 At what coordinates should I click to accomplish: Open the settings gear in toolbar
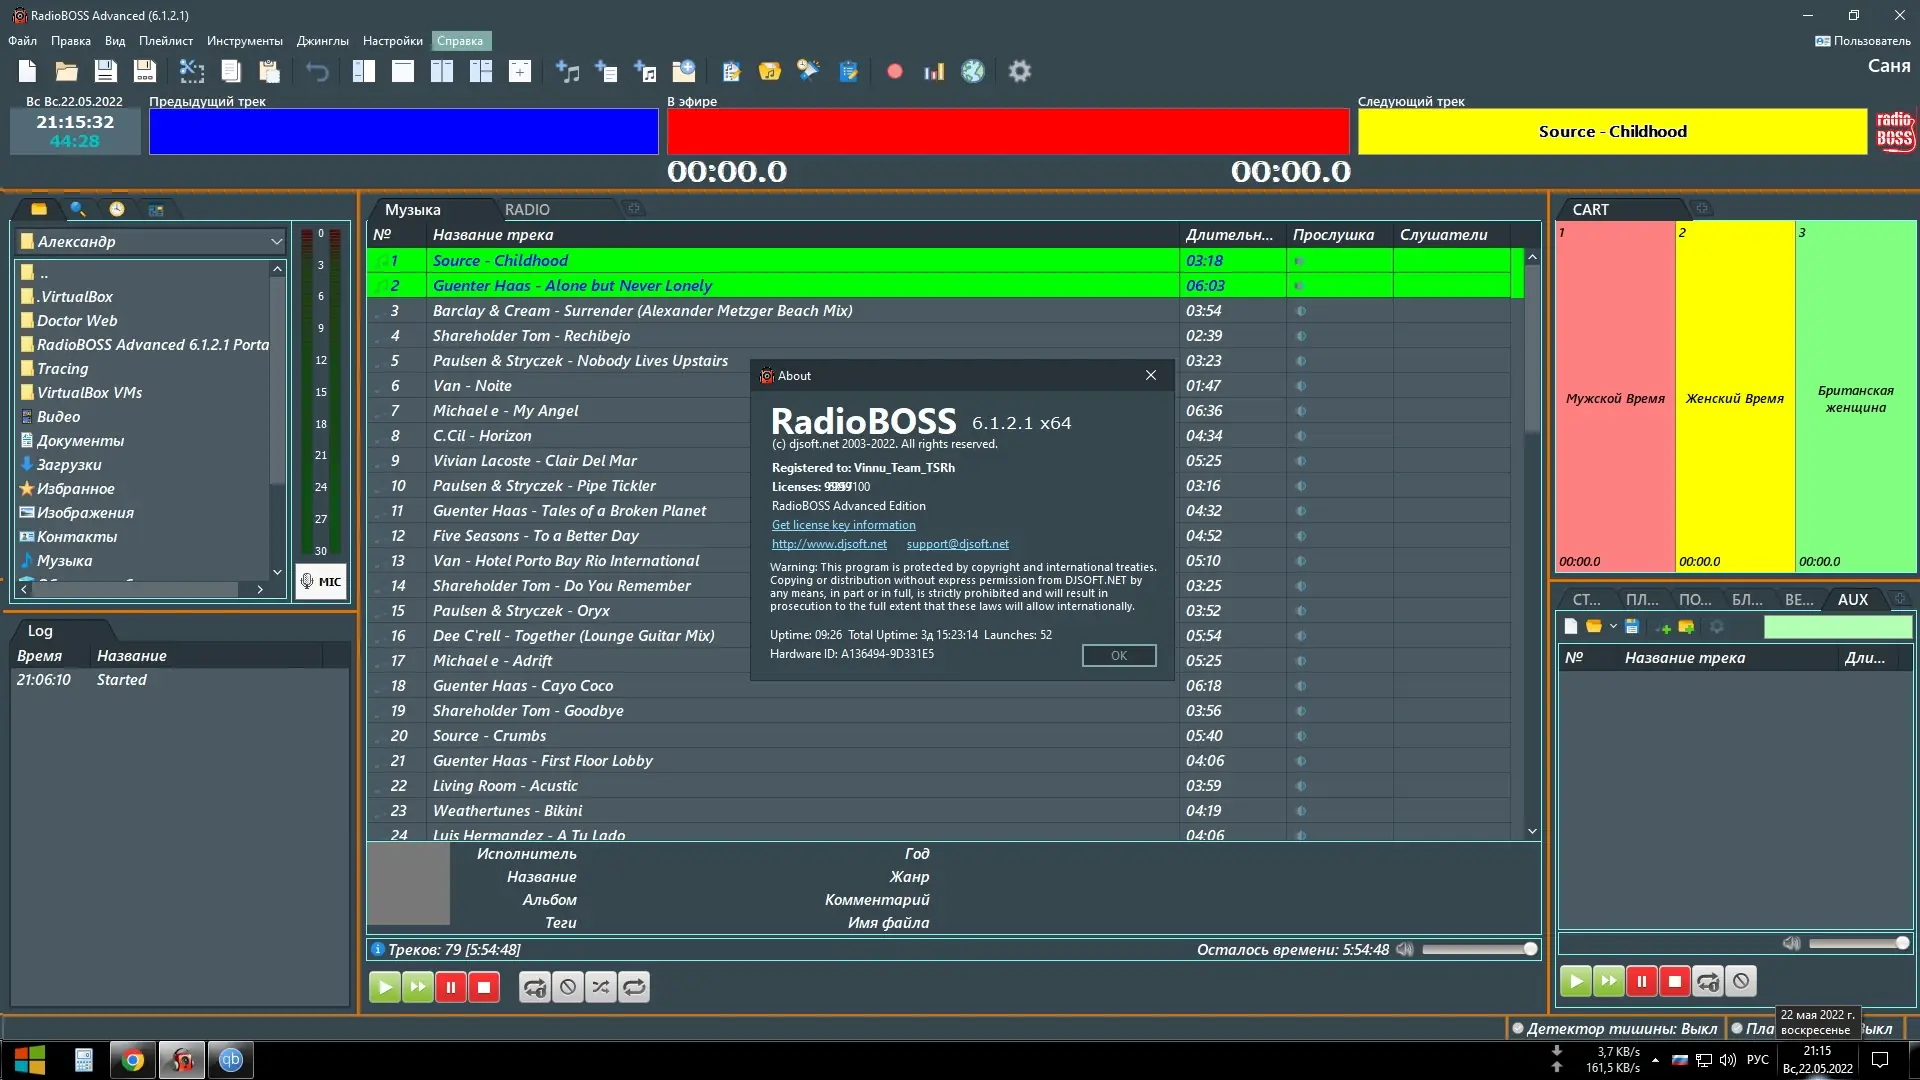1019,71
